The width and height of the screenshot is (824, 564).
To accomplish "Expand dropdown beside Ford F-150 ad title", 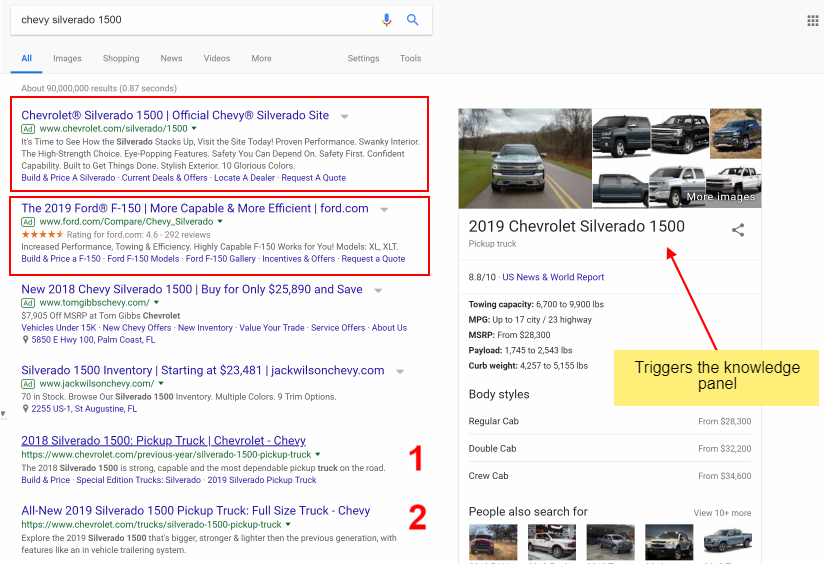I will (384, 209).
